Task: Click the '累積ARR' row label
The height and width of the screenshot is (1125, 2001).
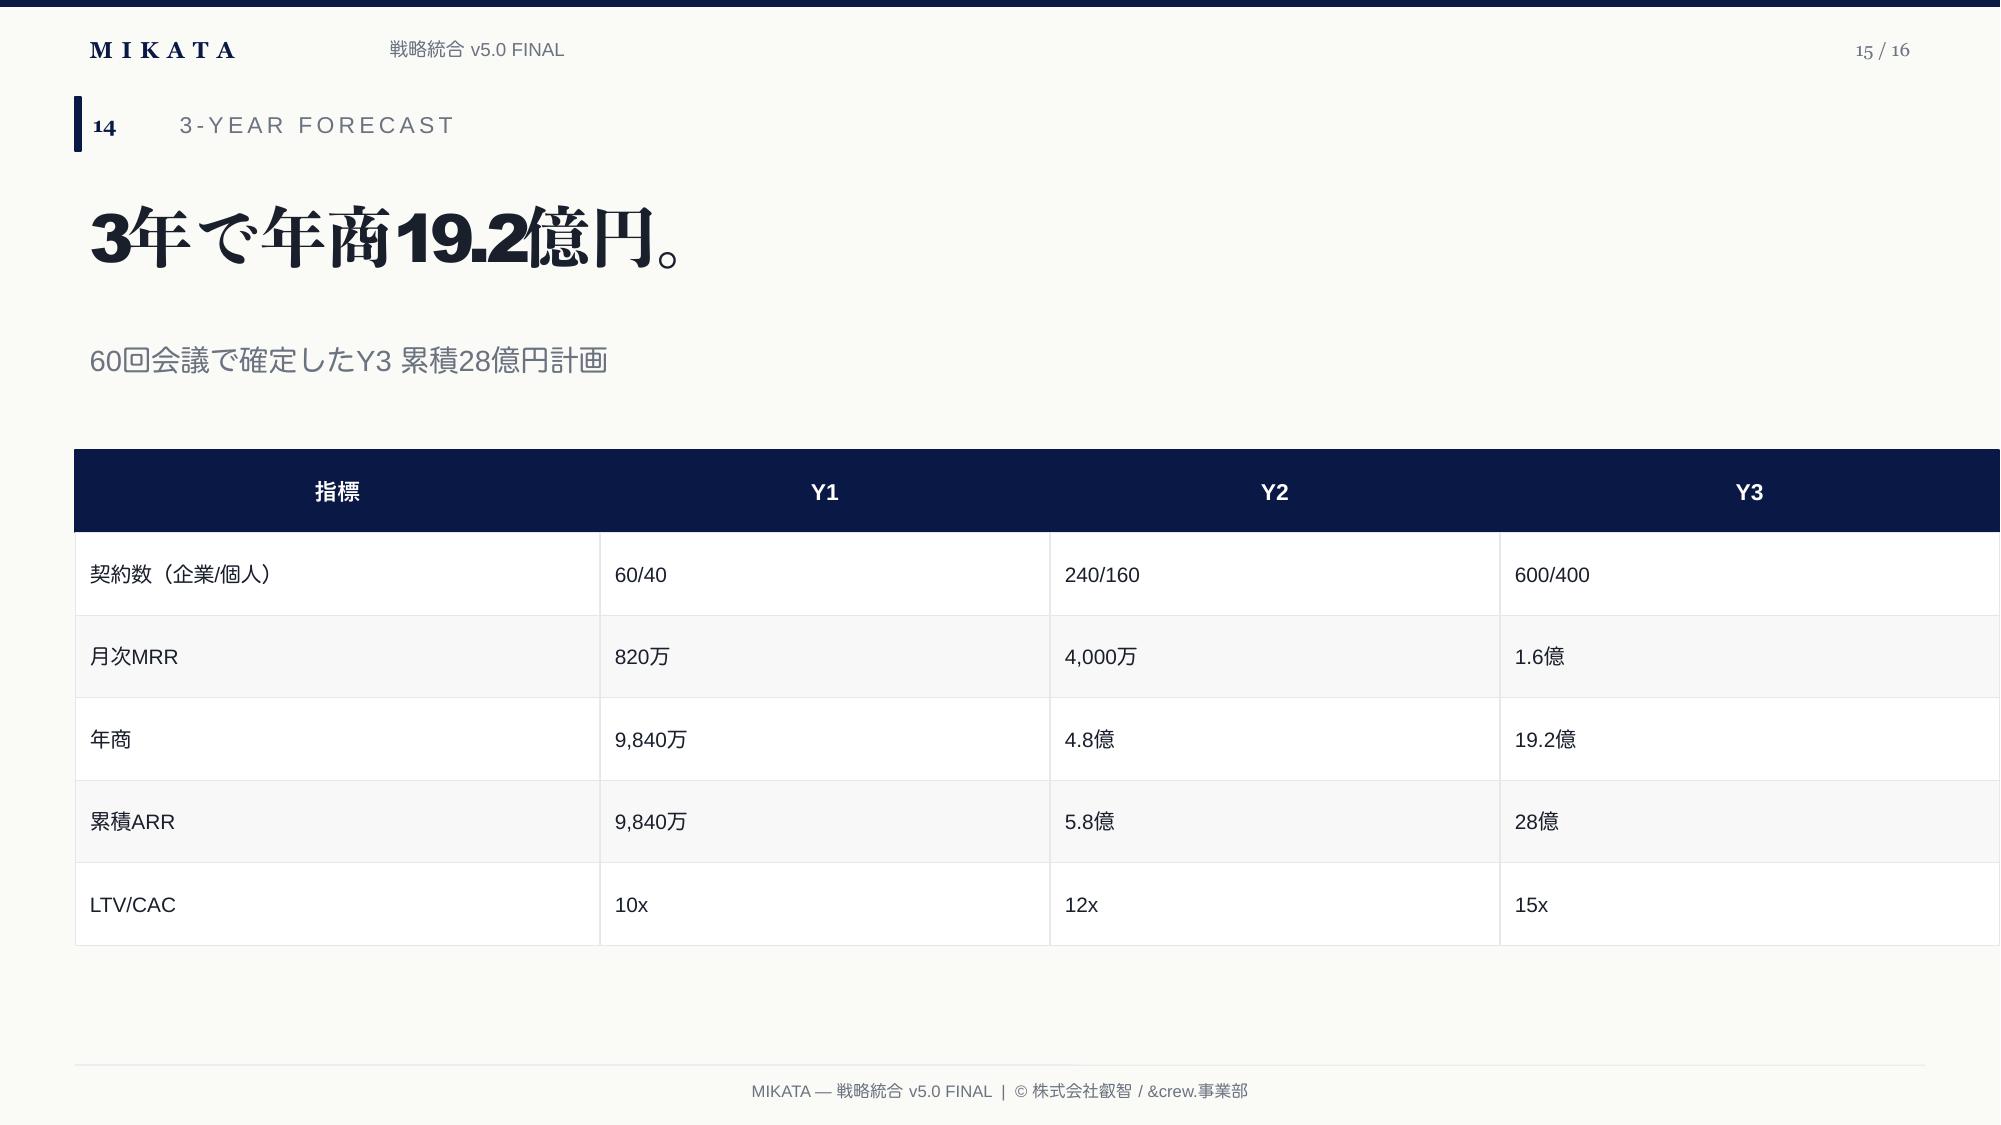Action: coord(337,822)
